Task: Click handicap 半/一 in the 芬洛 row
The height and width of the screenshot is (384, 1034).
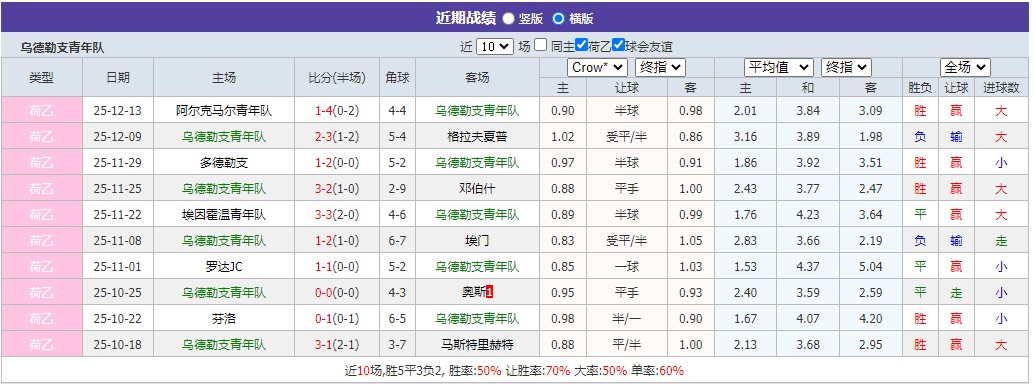Action: 626,319
